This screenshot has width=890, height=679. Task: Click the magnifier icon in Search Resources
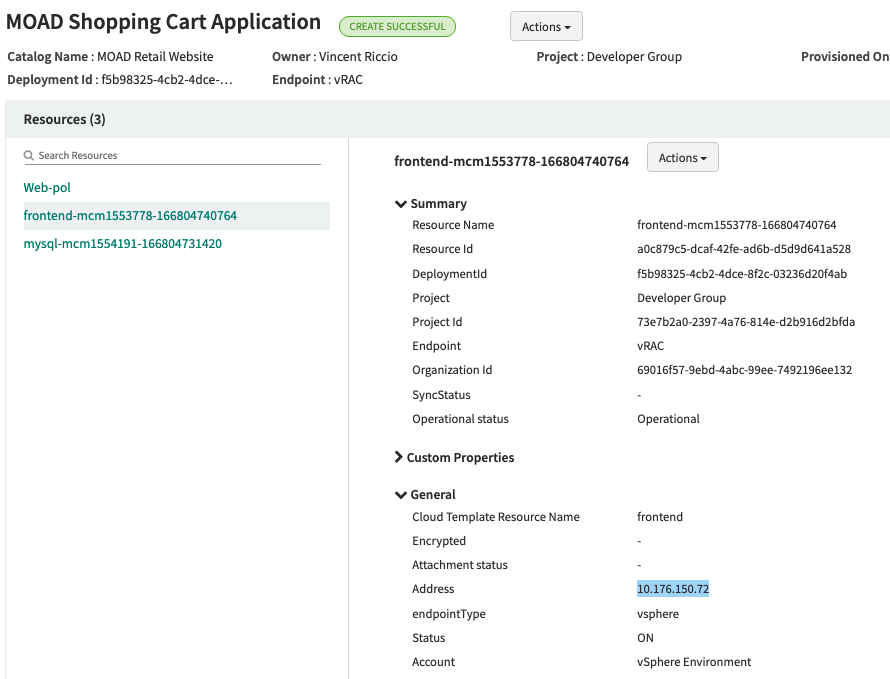[x=29, y=156]
